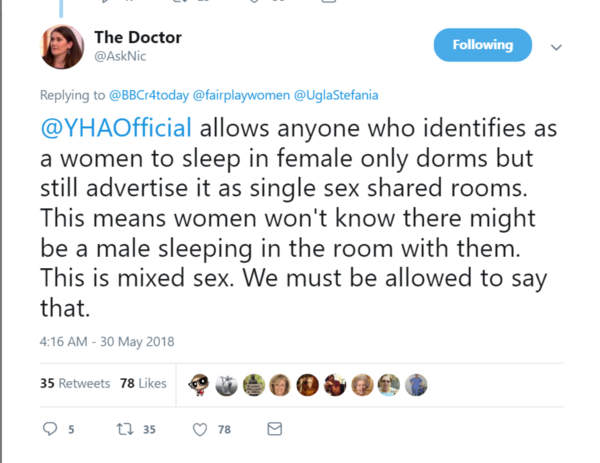Toggle the Following button
600x463 pixels.
click(x=482, y=45)
